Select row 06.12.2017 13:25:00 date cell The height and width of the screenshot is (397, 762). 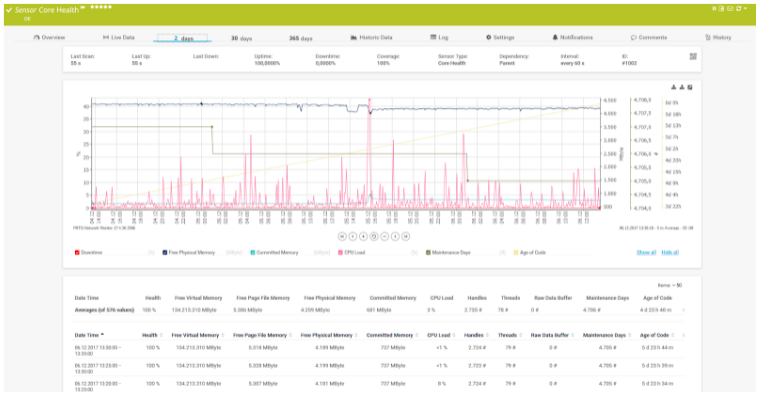[x=98, y=369]
